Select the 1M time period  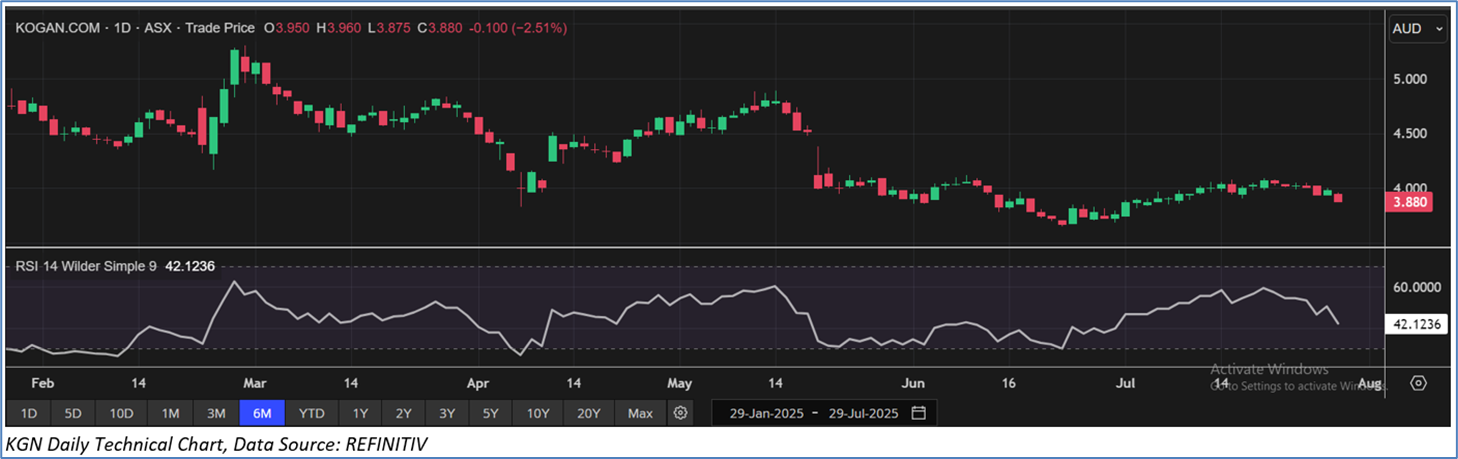click(x=170, y=413)
